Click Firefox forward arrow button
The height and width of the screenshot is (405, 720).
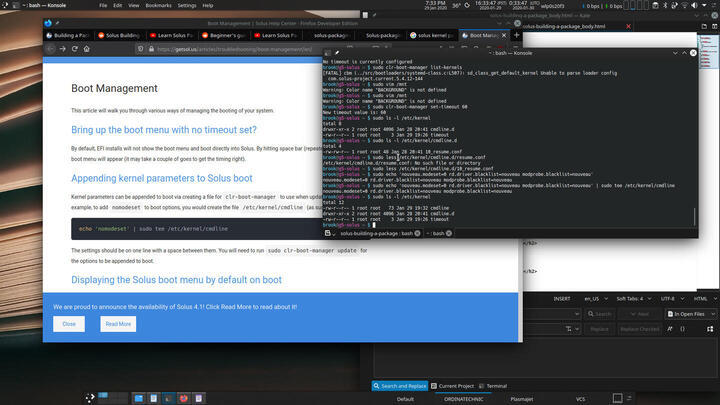[x=62, y=49]
